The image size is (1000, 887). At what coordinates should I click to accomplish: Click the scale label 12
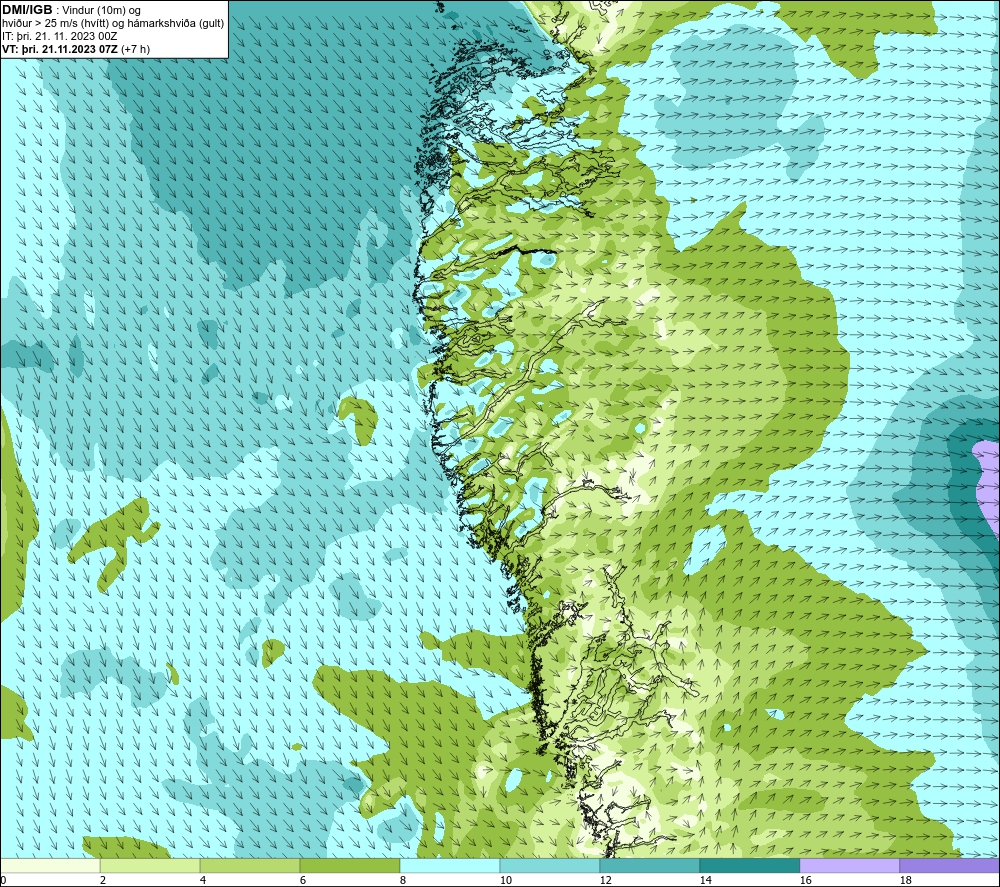605,880
